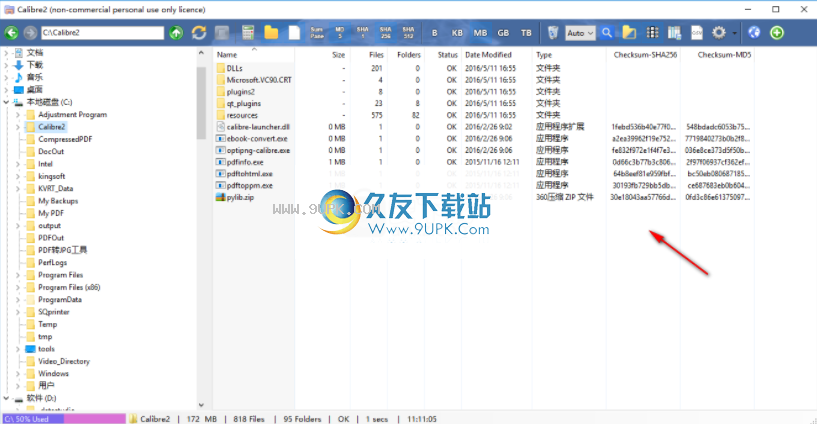Collapse the 软件 (D:) drive node

click(x=6, y=398)
